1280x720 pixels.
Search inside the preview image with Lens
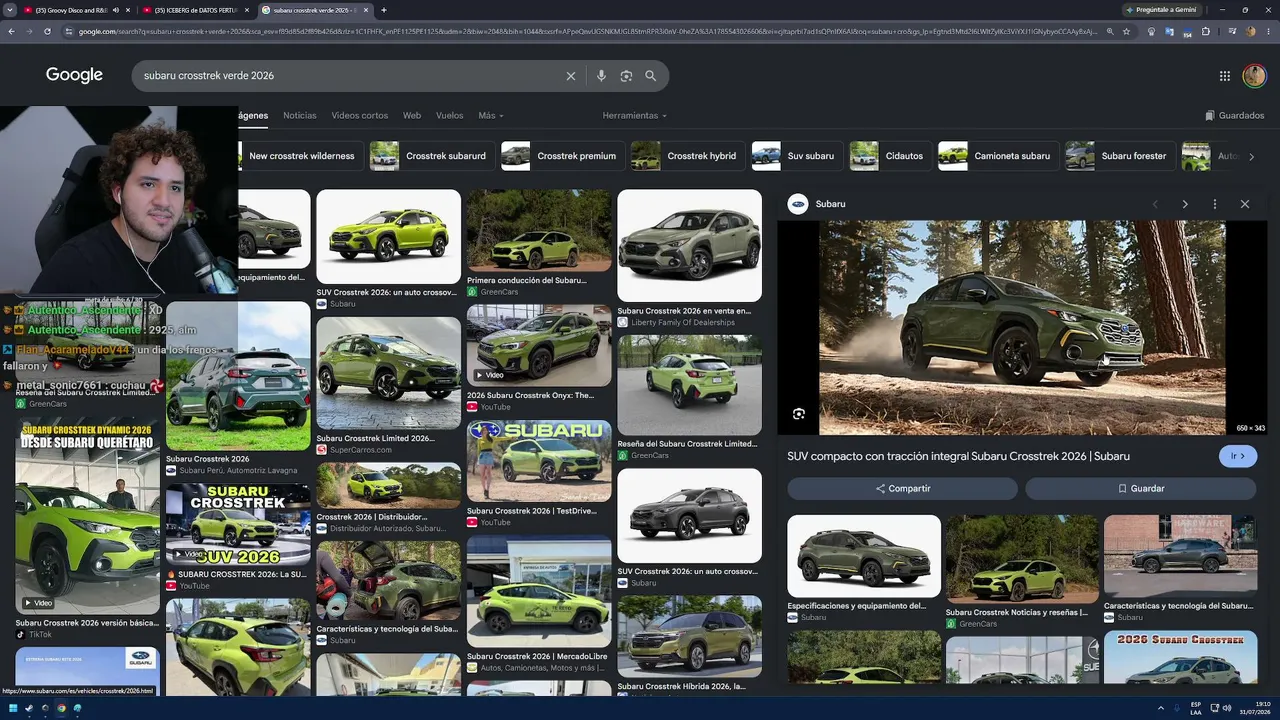798,414
